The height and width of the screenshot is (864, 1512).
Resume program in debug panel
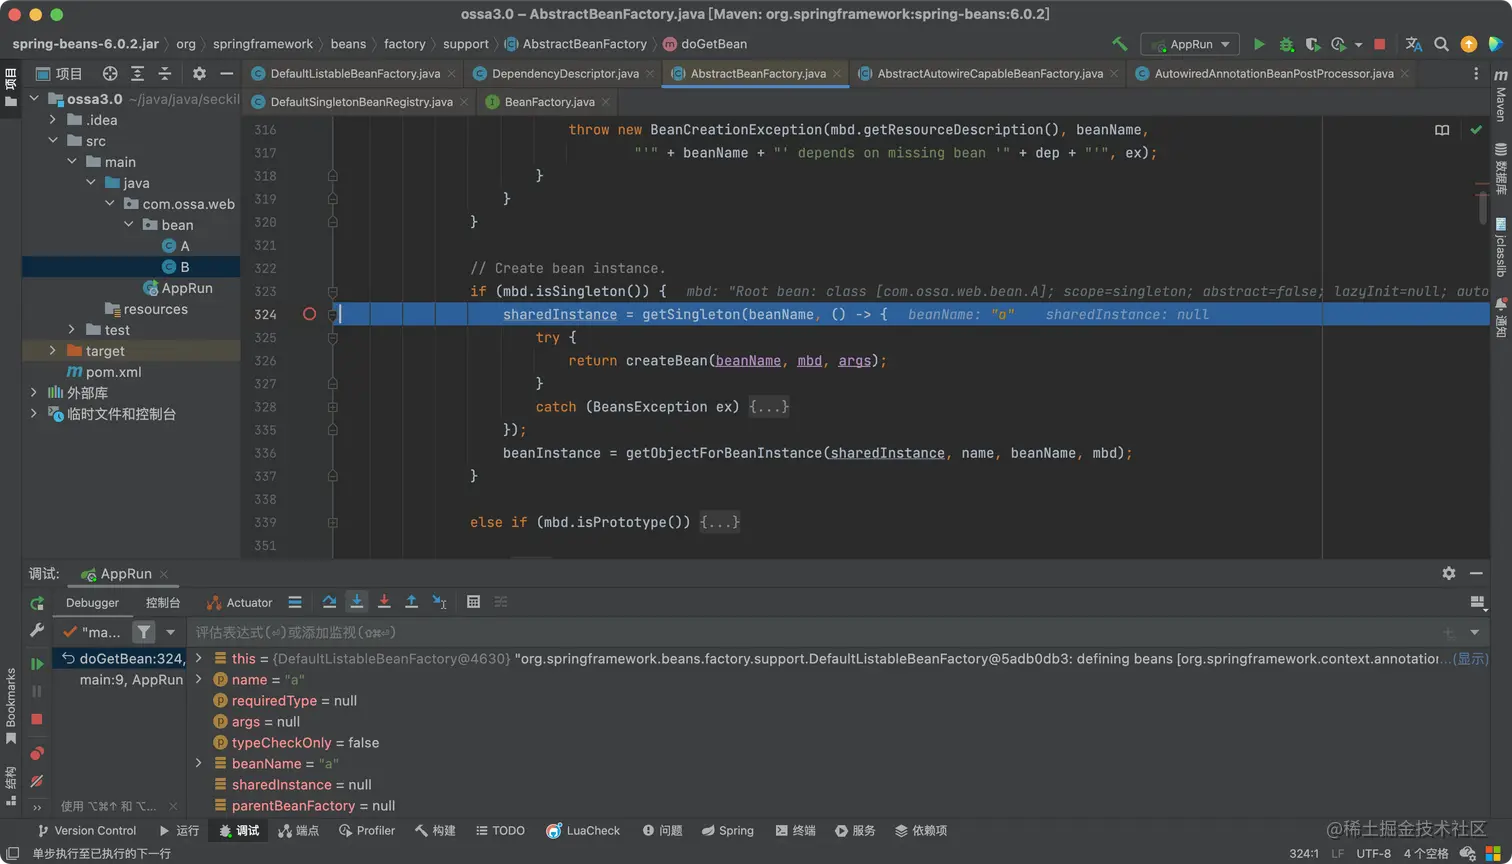37,664
